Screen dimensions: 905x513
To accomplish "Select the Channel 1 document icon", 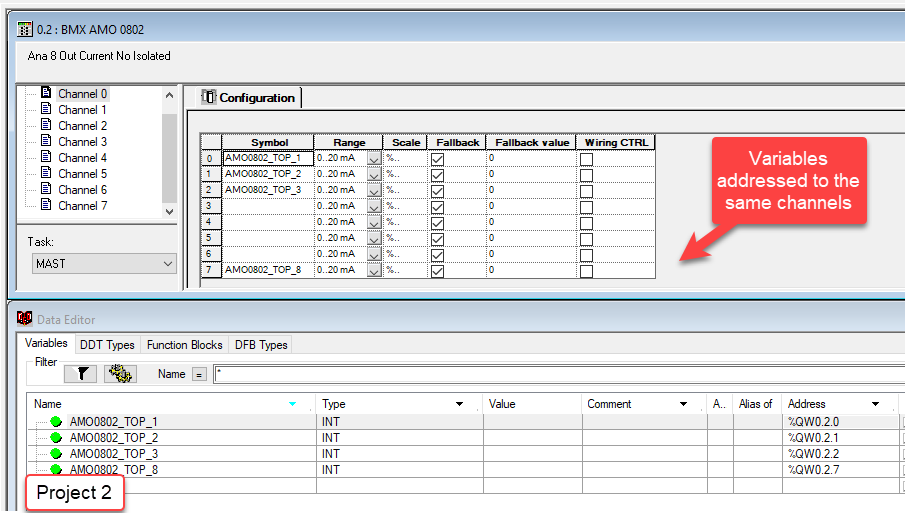I will tap(46, 109).
